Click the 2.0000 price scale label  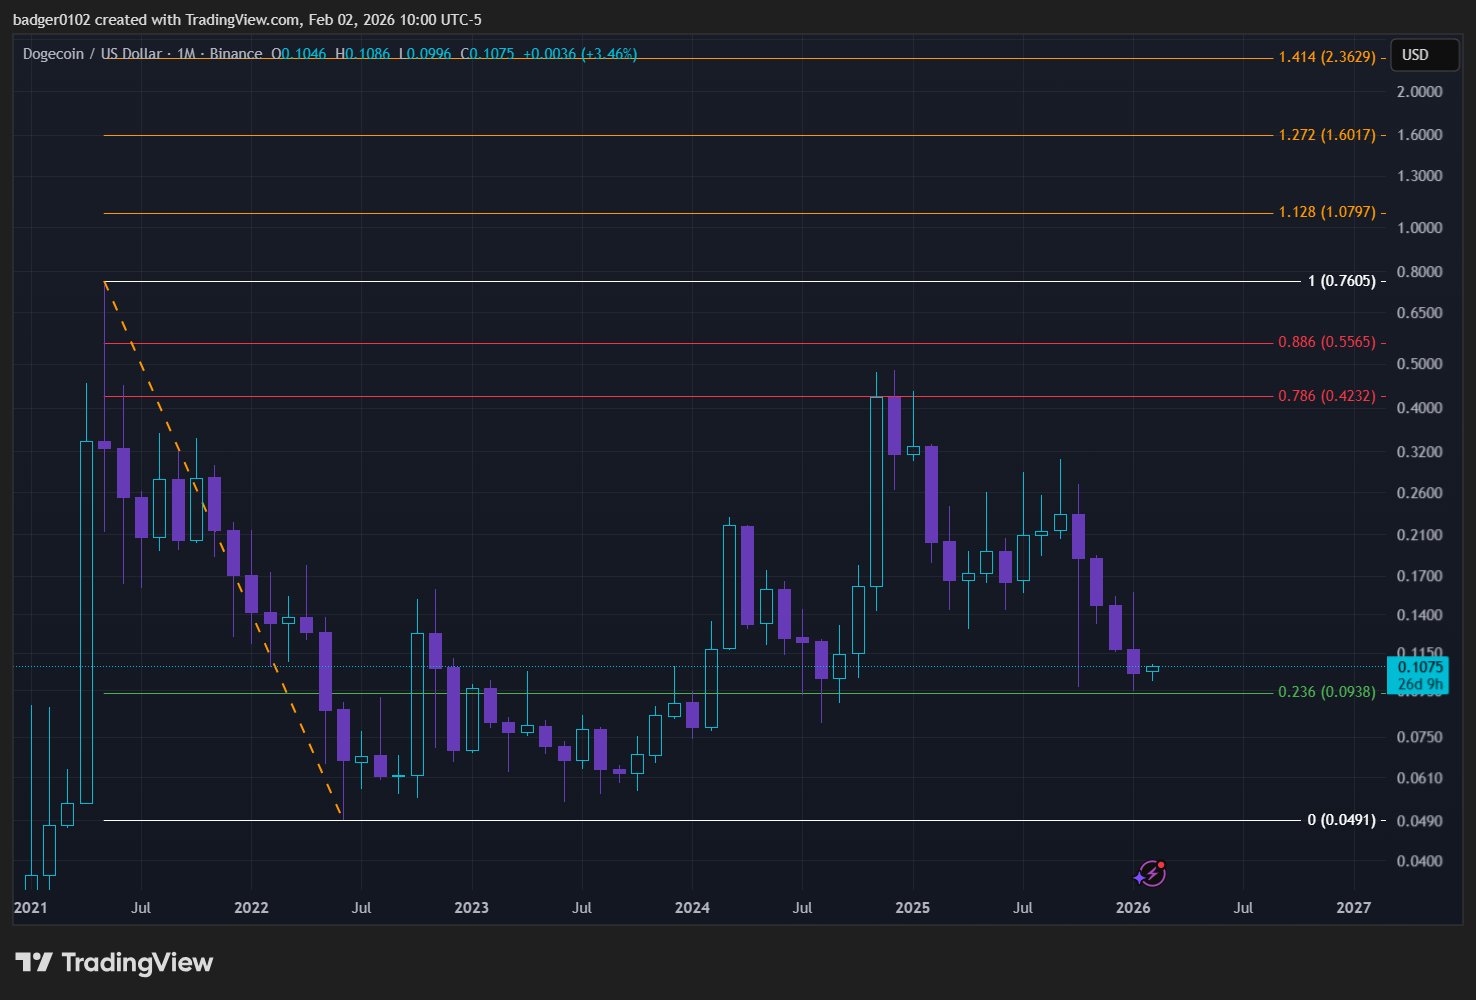[1419, 91]
